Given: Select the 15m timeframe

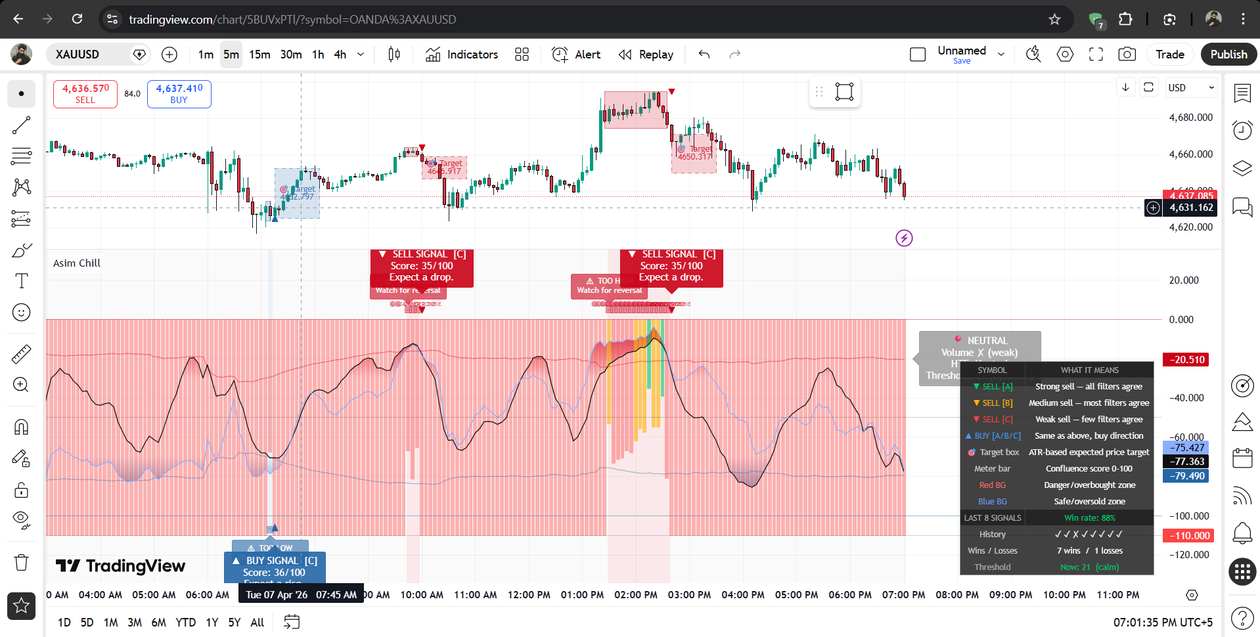Looking at the screenshot, I should [x=260, y=54].
